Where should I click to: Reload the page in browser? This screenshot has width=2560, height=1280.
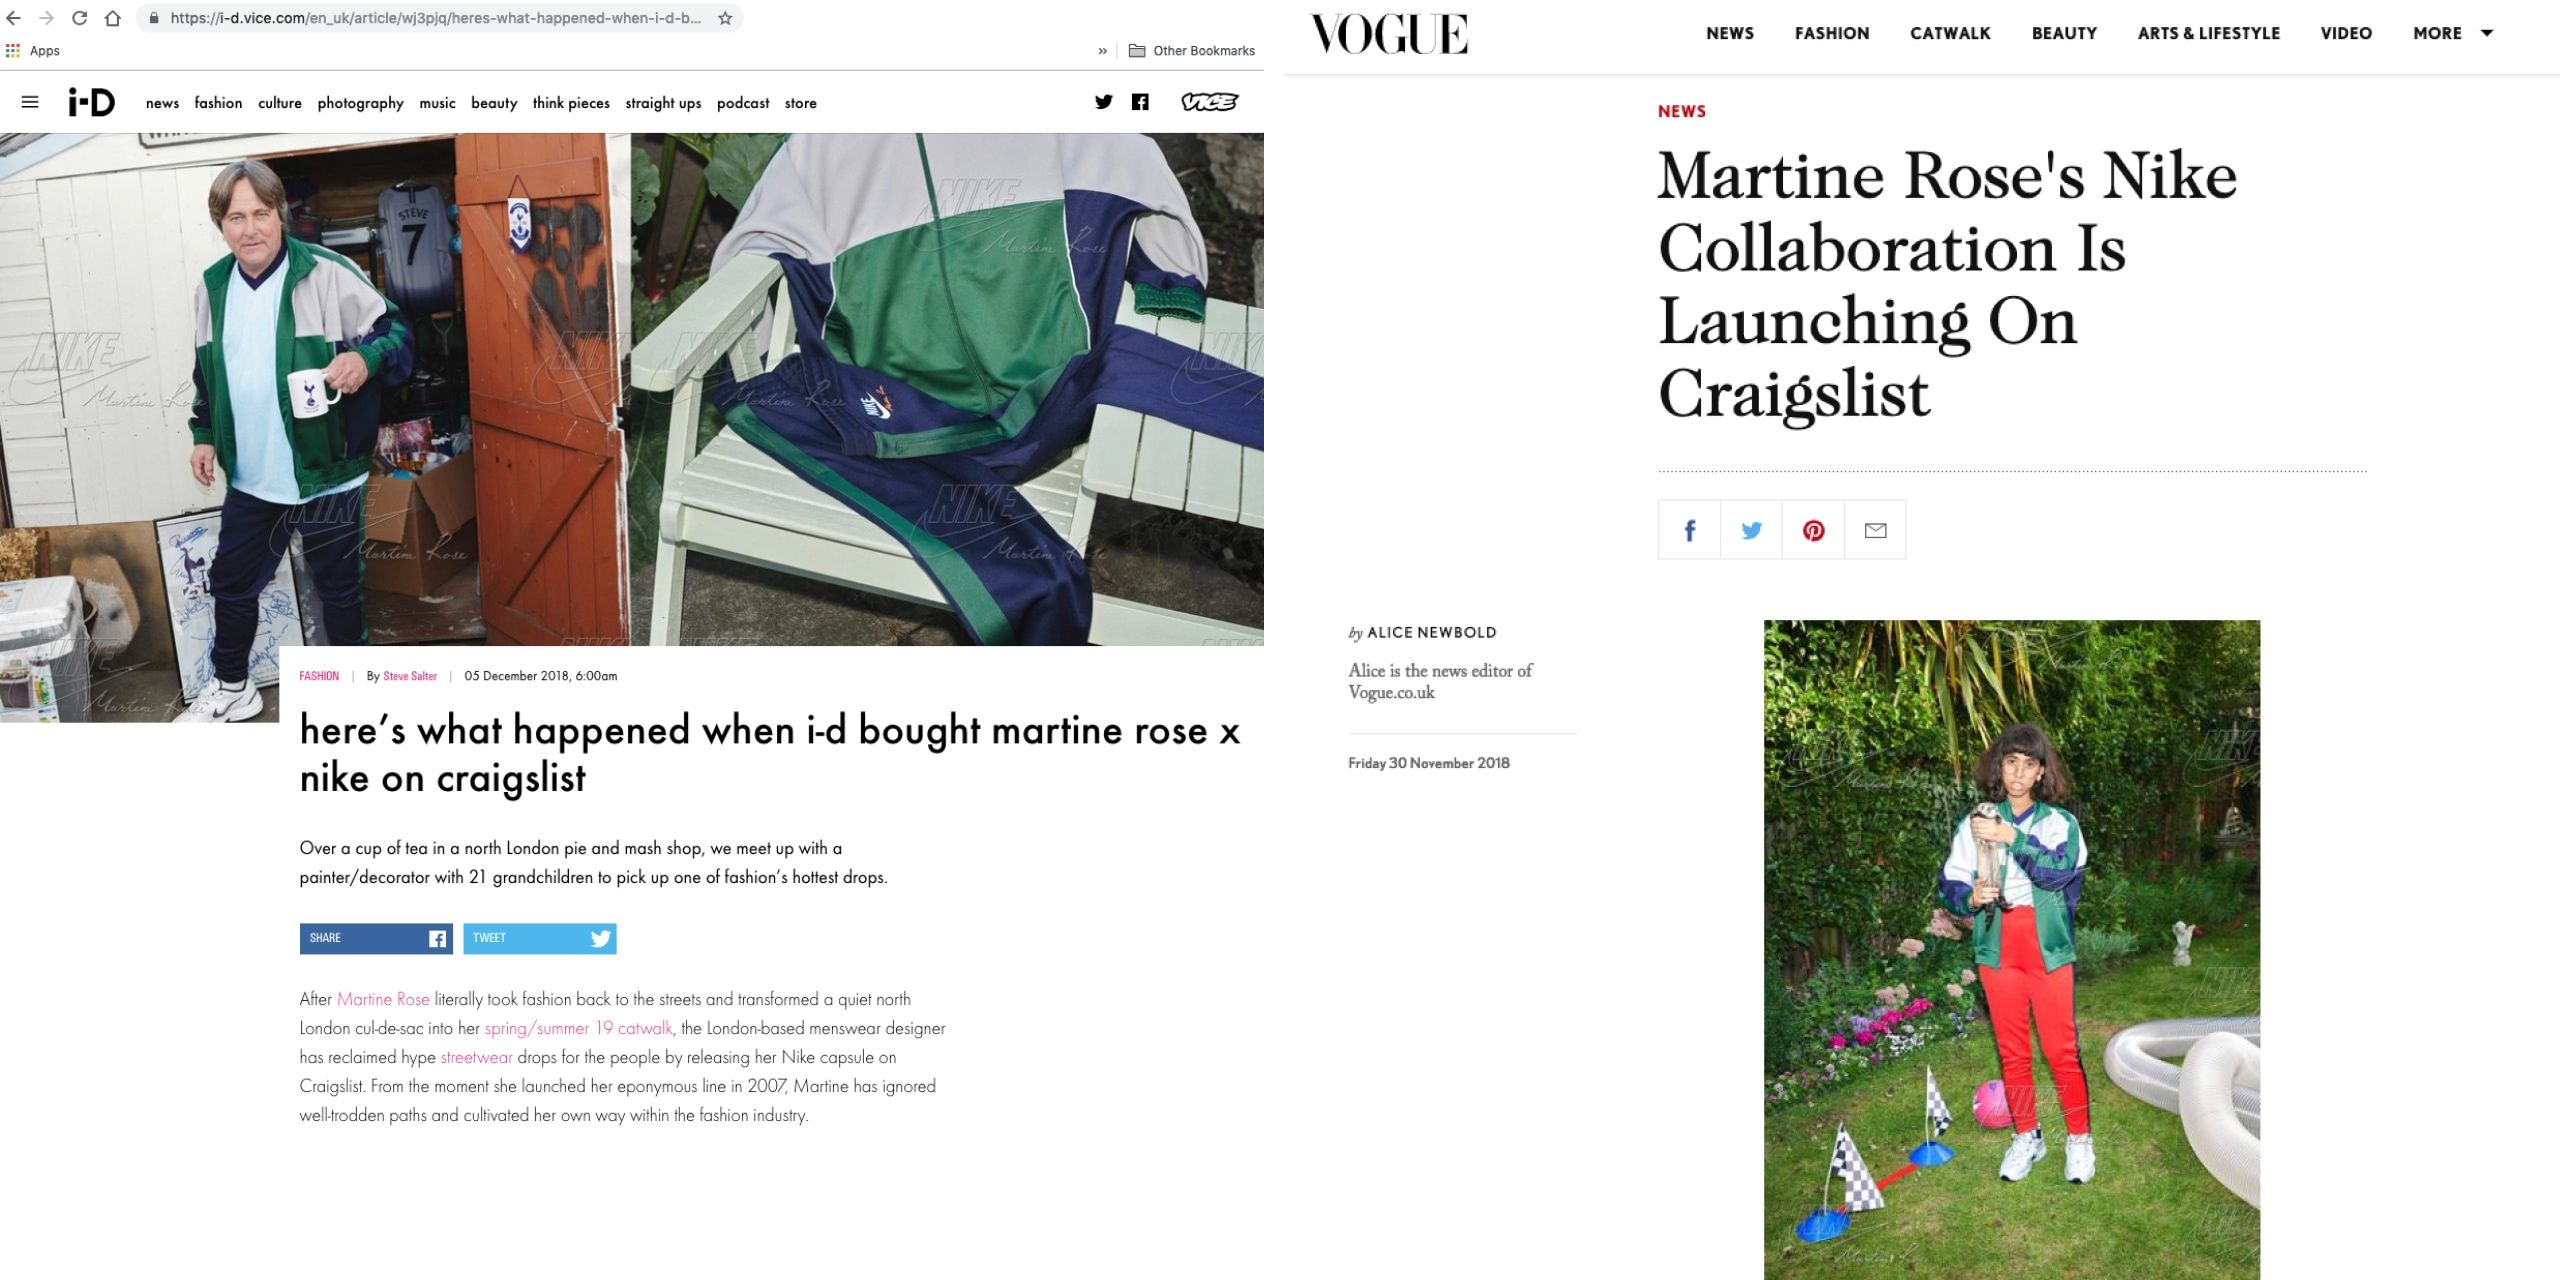80,18
